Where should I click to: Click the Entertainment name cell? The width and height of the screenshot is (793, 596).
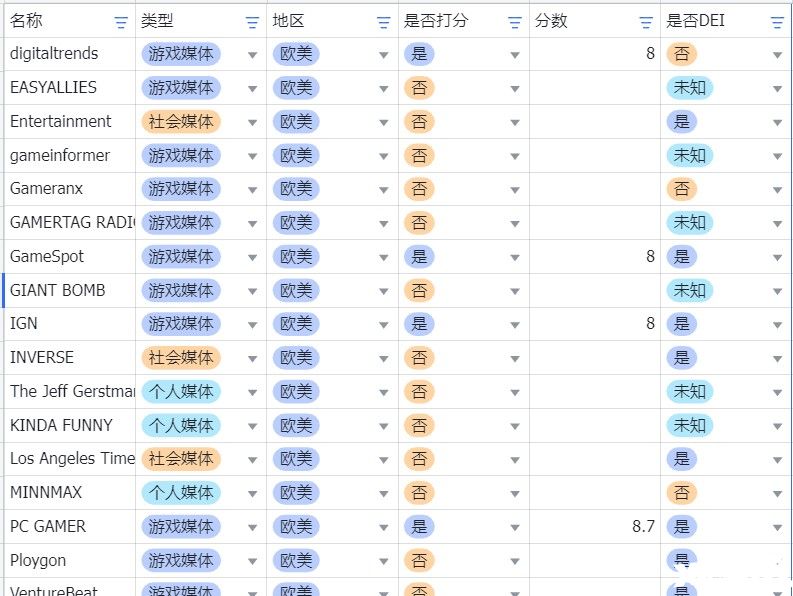pos(70,121)
